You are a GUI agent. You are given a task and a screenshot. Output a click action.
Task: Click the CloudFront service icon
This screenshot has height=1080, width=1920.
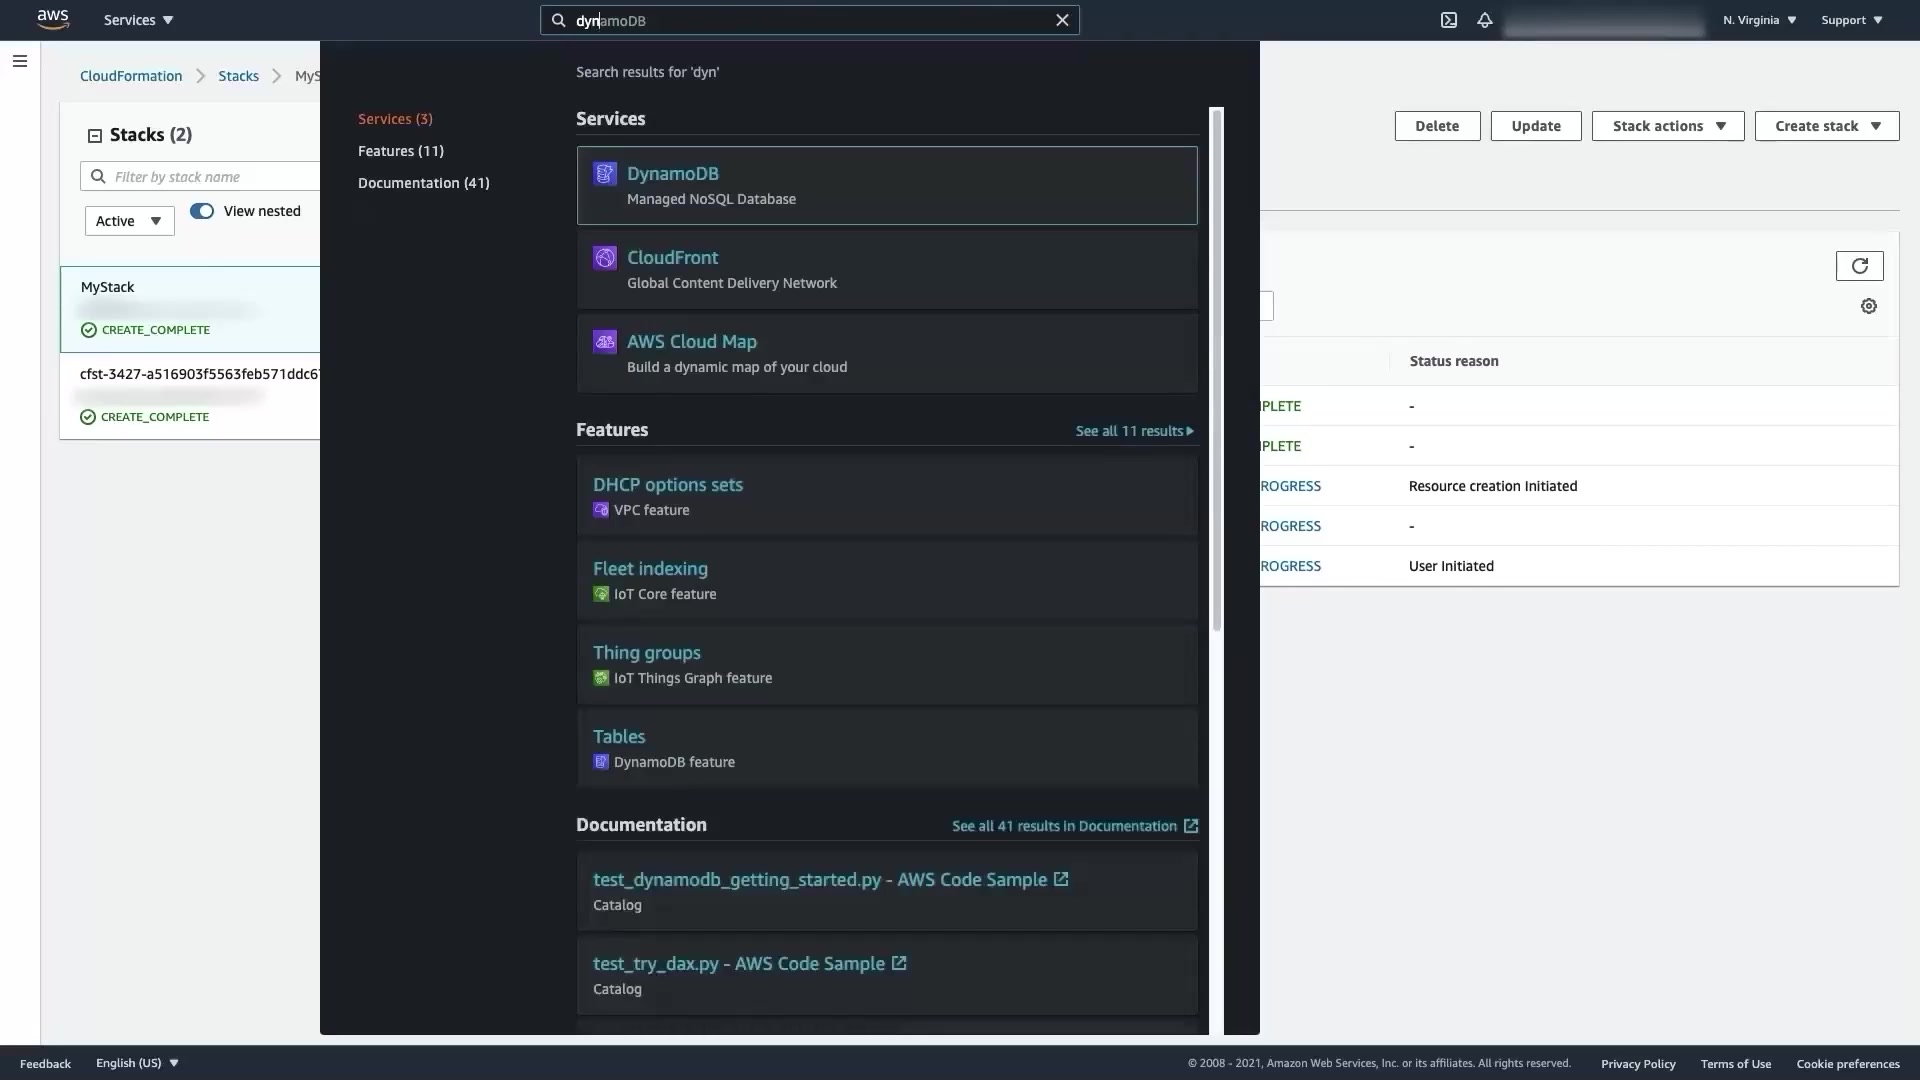pos(604,258)
